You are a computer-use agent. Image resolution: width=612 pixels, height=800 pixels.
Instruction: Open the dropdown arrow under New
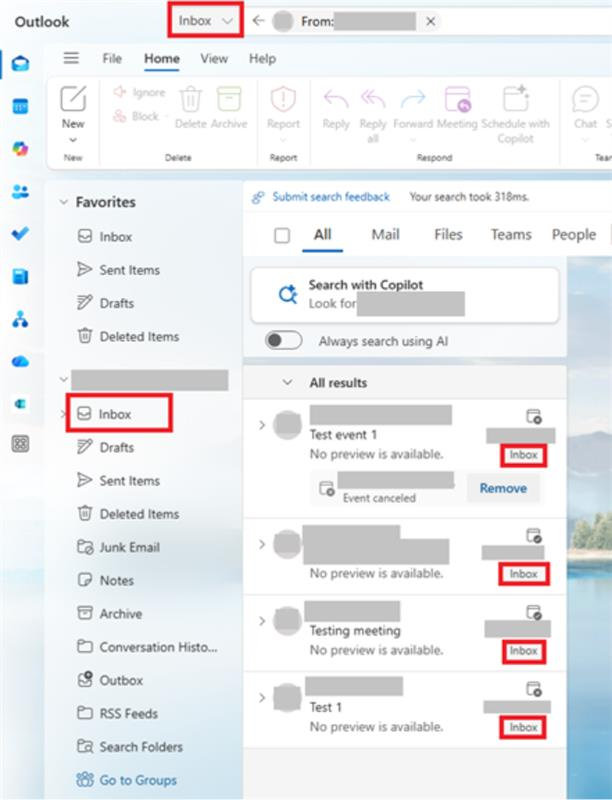point(73,140)
